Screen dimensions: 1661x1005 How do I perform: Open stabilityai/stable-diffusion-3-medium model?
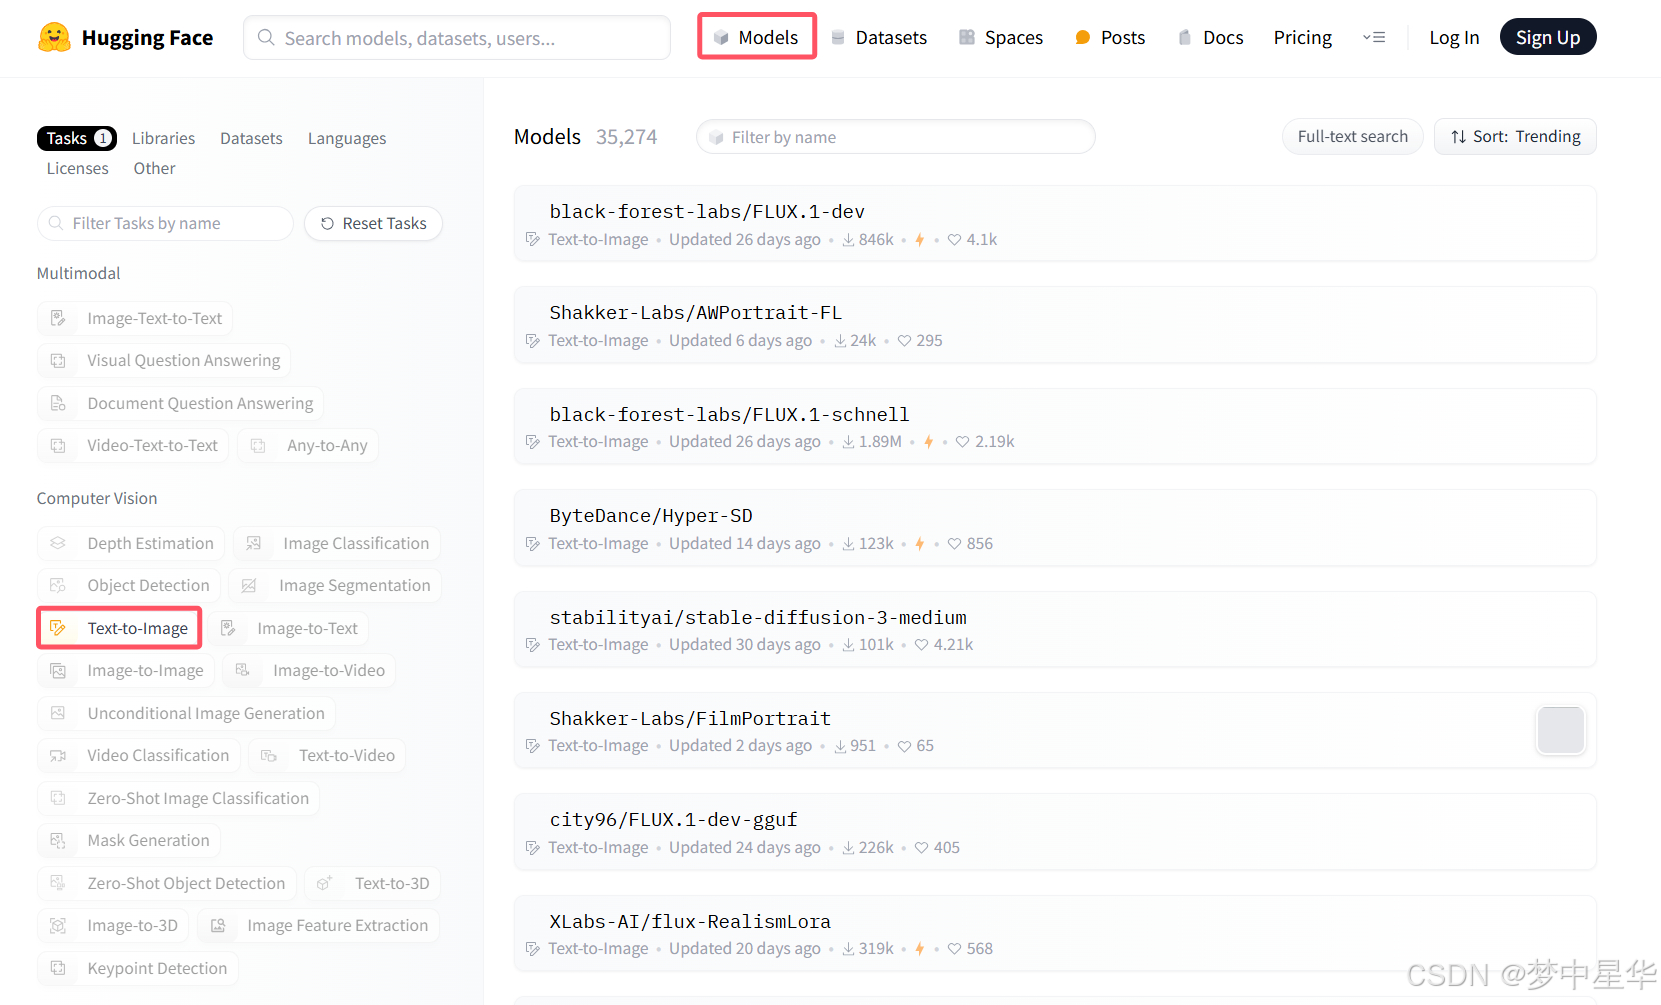[1055, 629]
